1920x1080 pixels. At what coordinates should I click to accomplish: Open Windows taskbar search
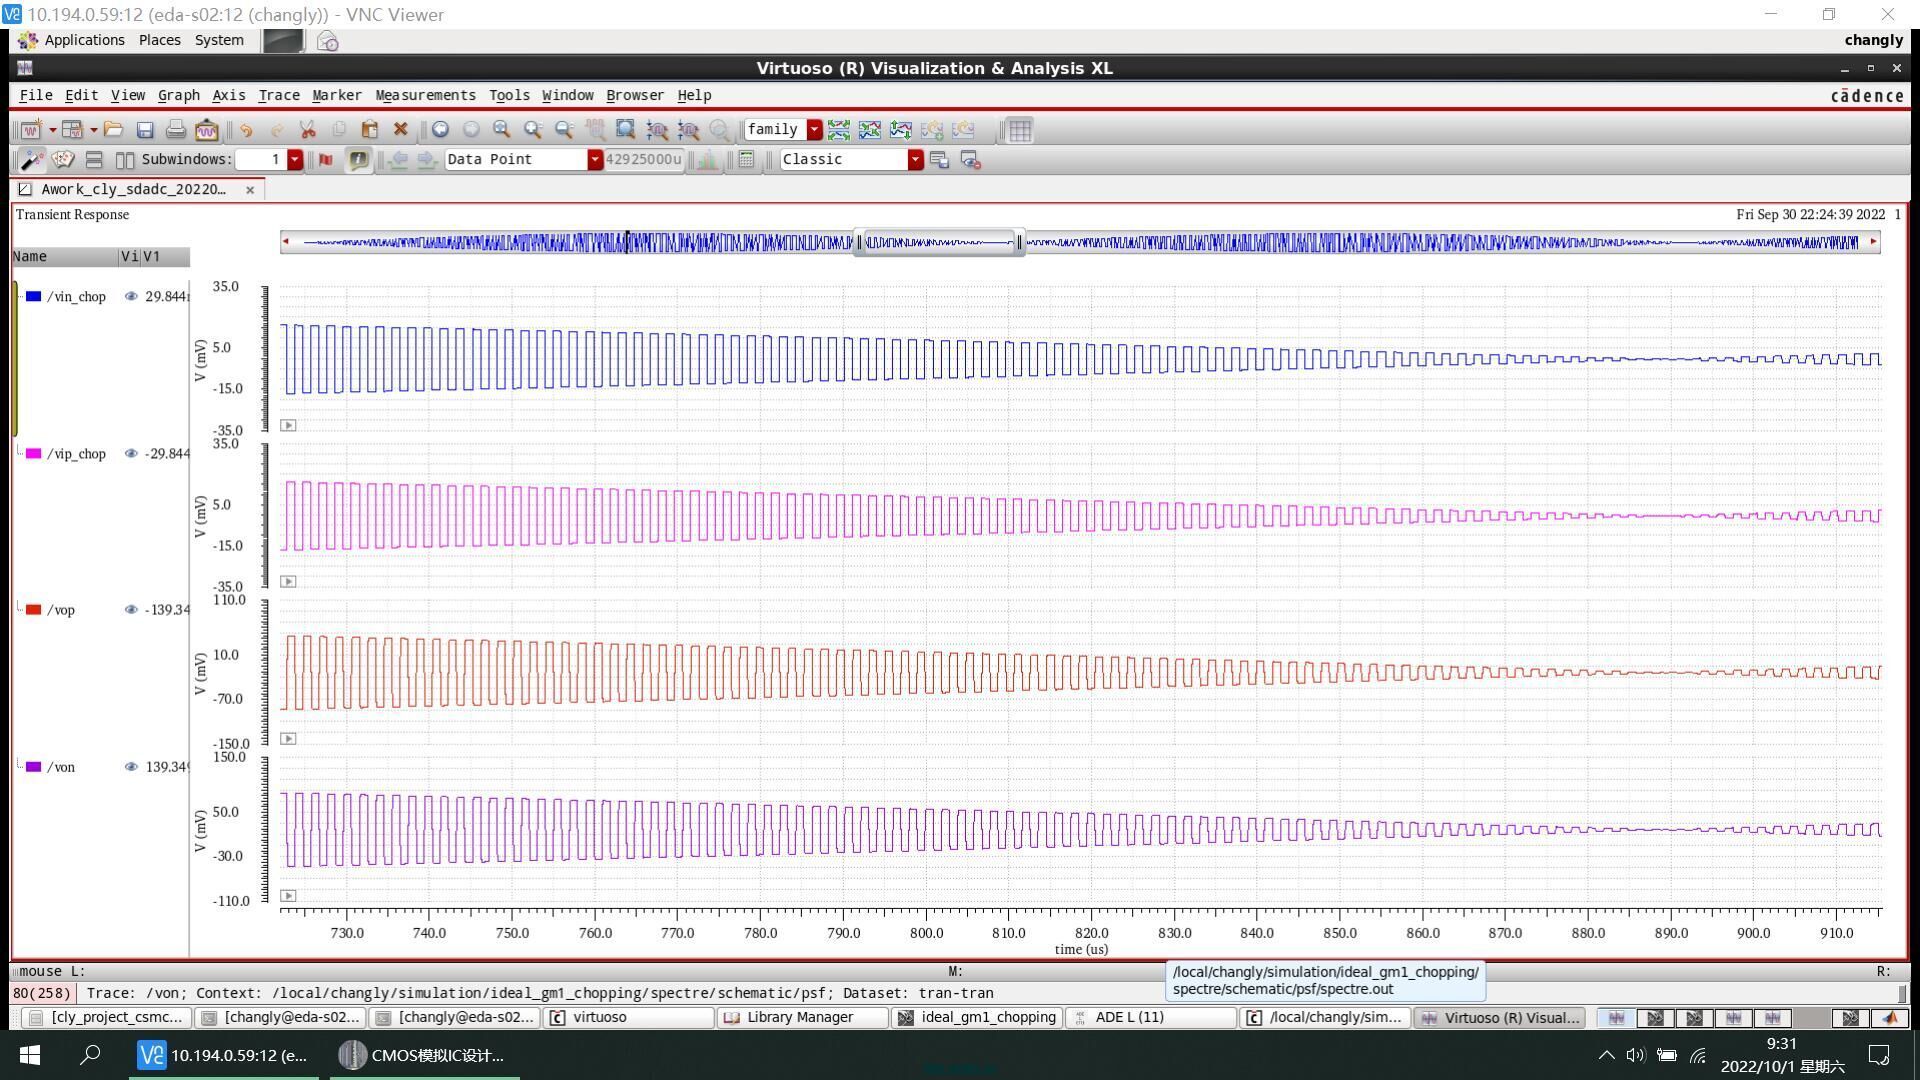point(90,1056)
